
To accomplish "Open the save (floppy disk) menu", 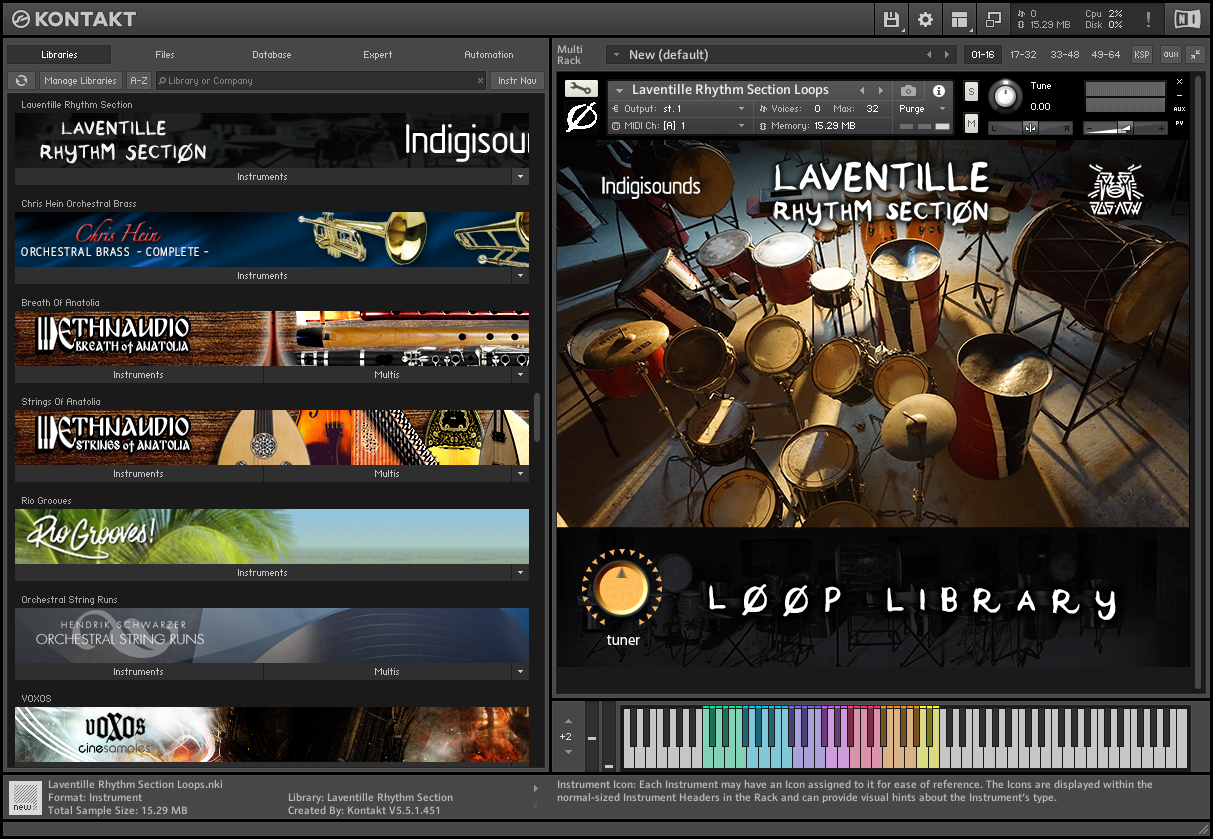I will click(891, 18).
